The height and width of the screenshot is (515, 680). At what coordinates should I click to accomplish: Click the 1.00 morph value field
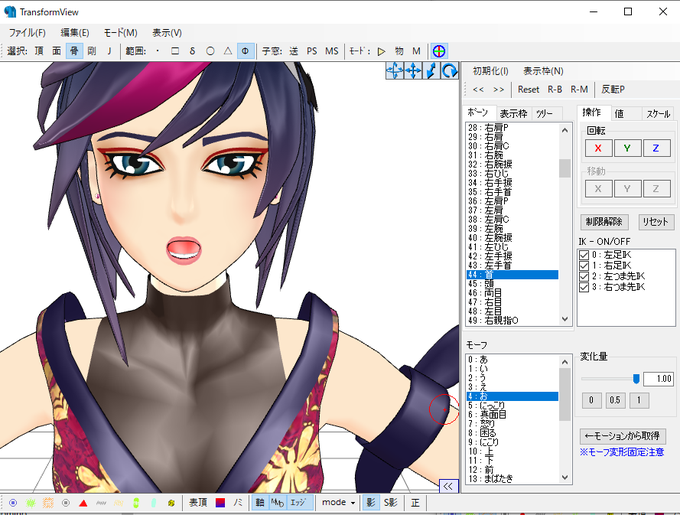pos(658,379)
